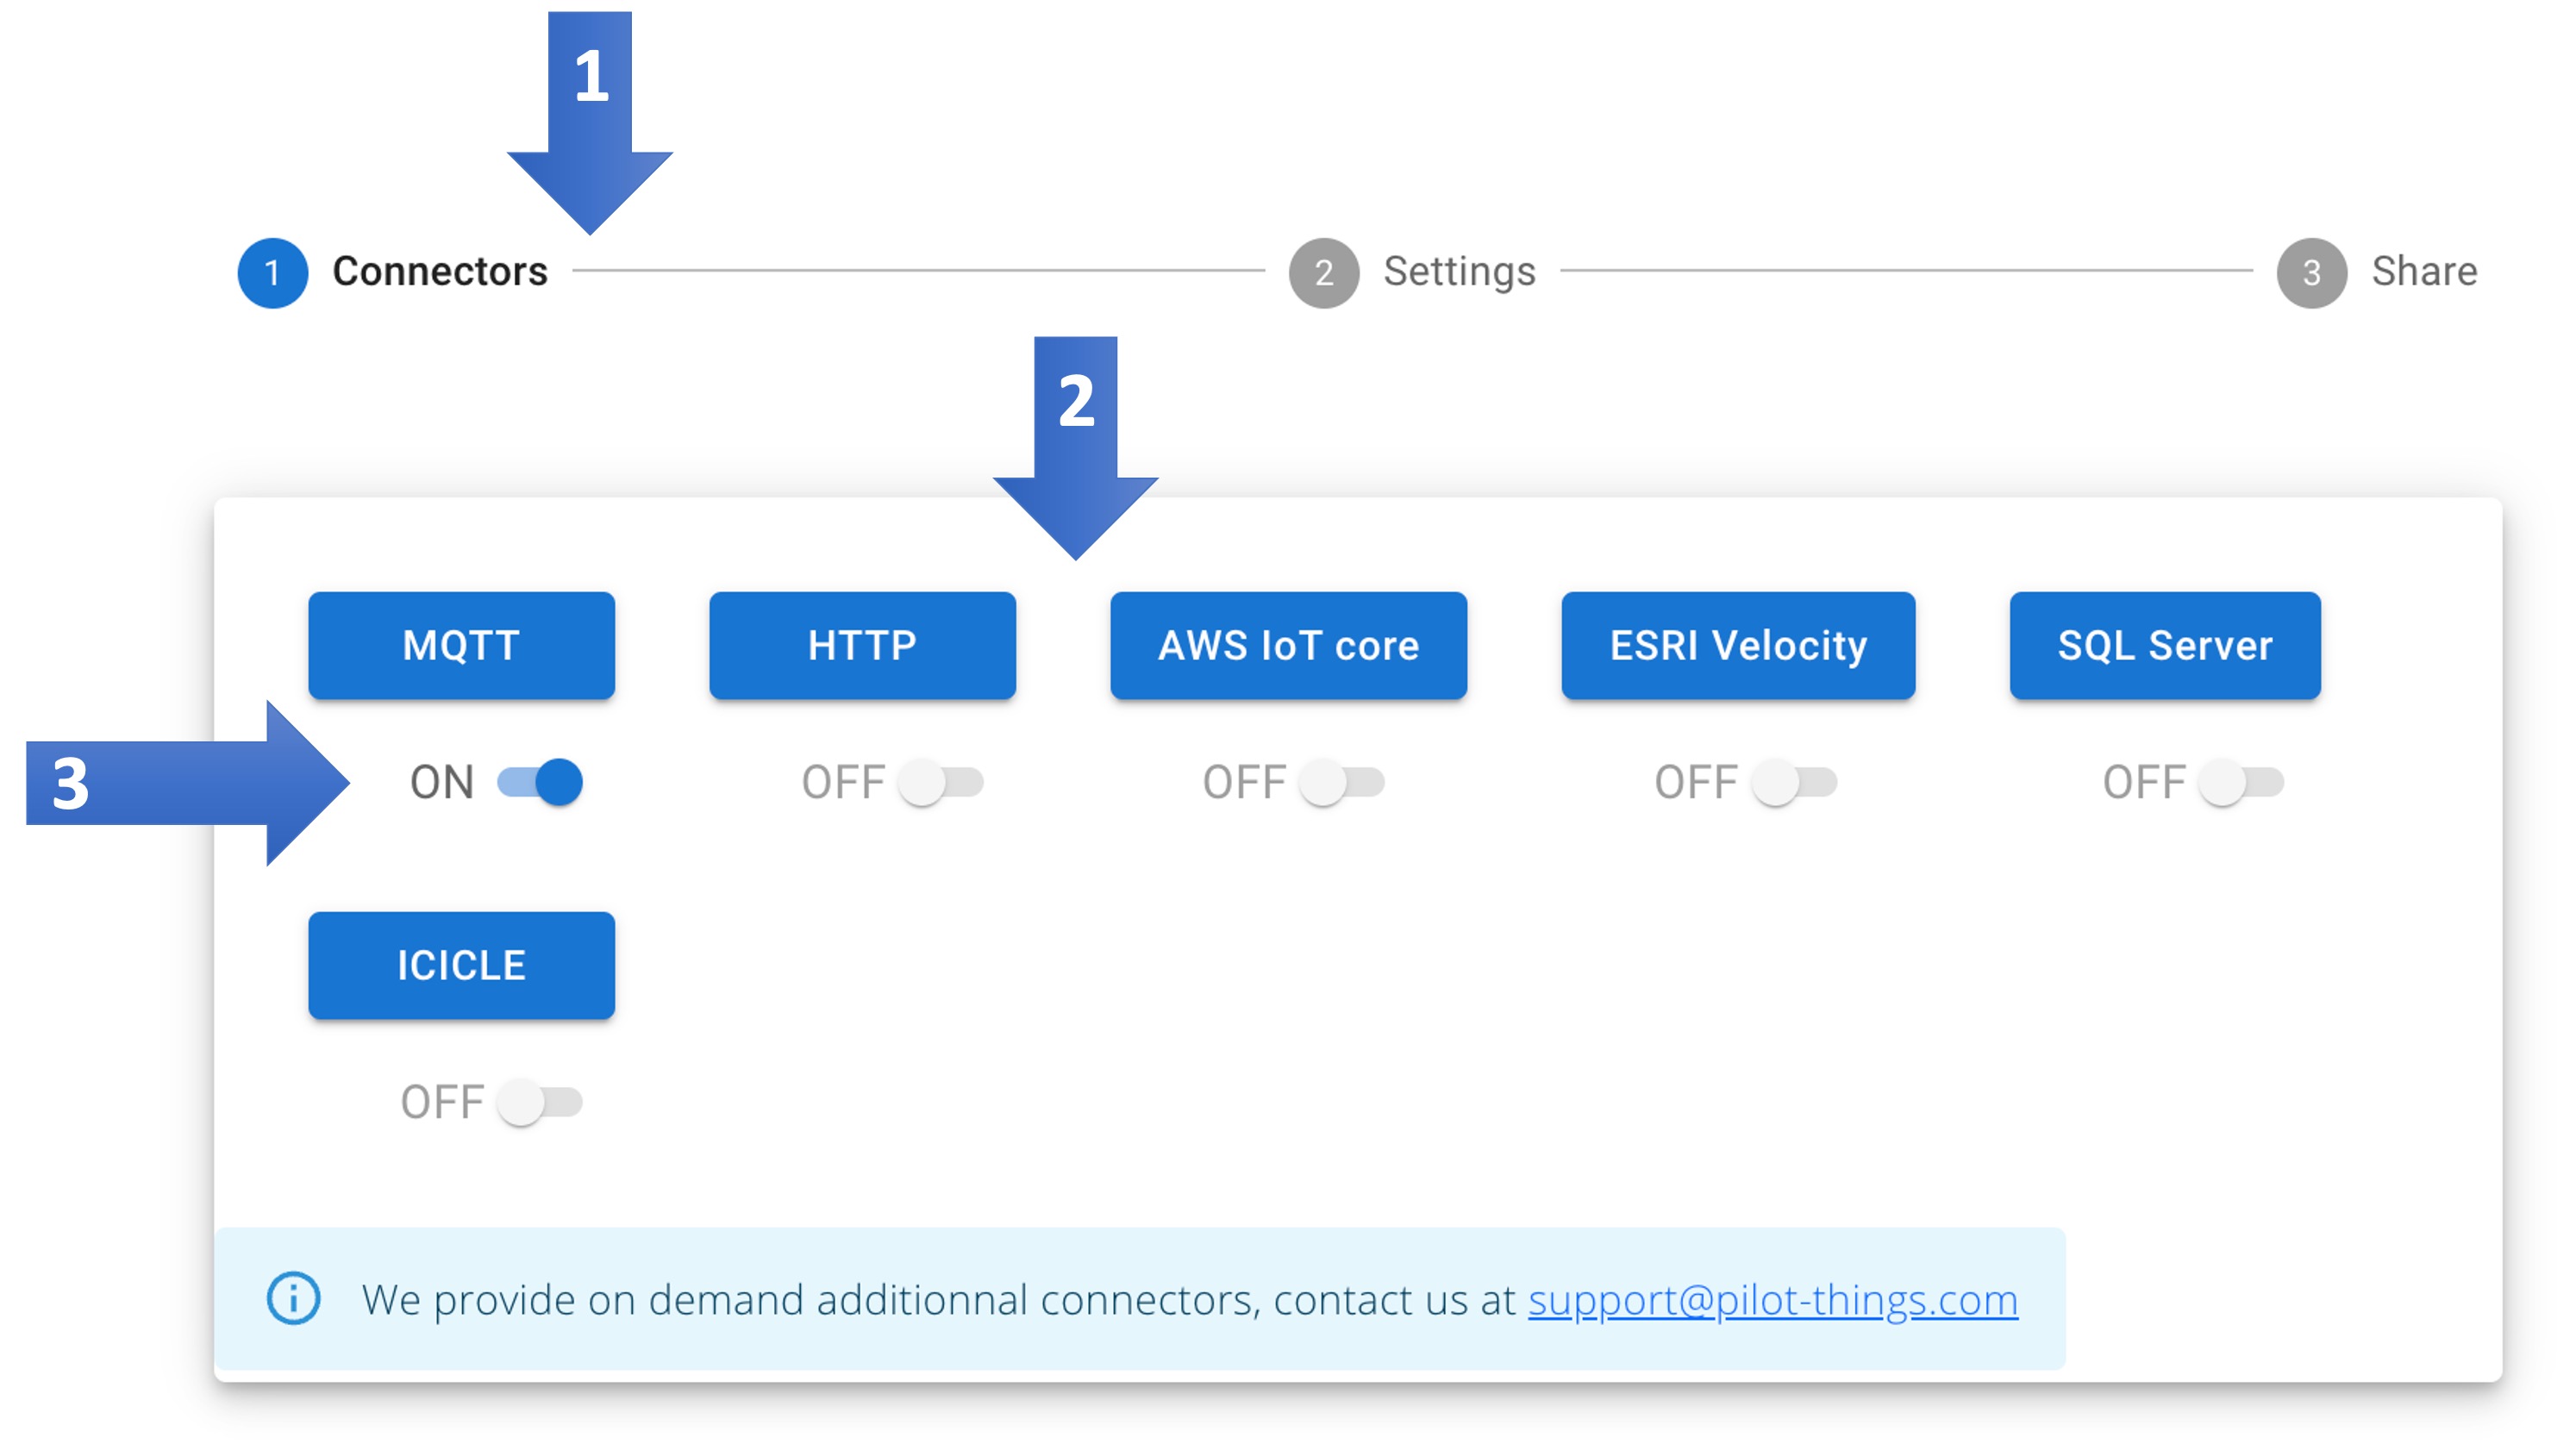Switch on the ESRI Velocity toggle

[x=1793, y=781]
